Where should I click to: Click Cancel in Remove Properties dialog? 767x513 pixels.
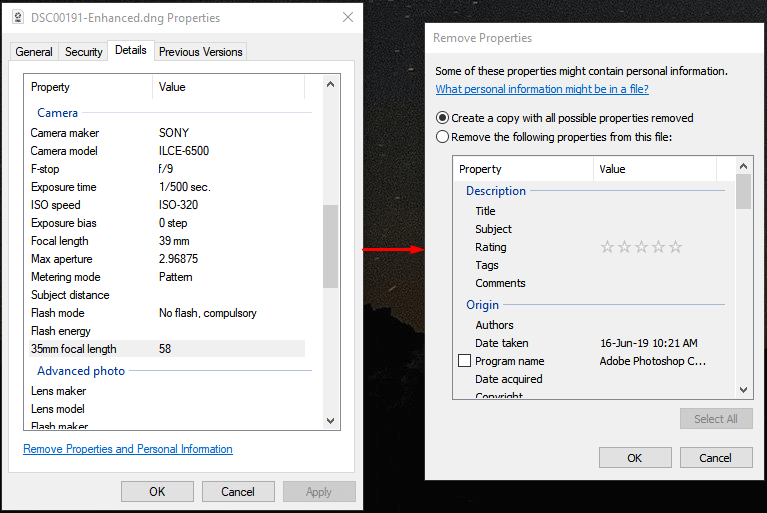point(716,458)
